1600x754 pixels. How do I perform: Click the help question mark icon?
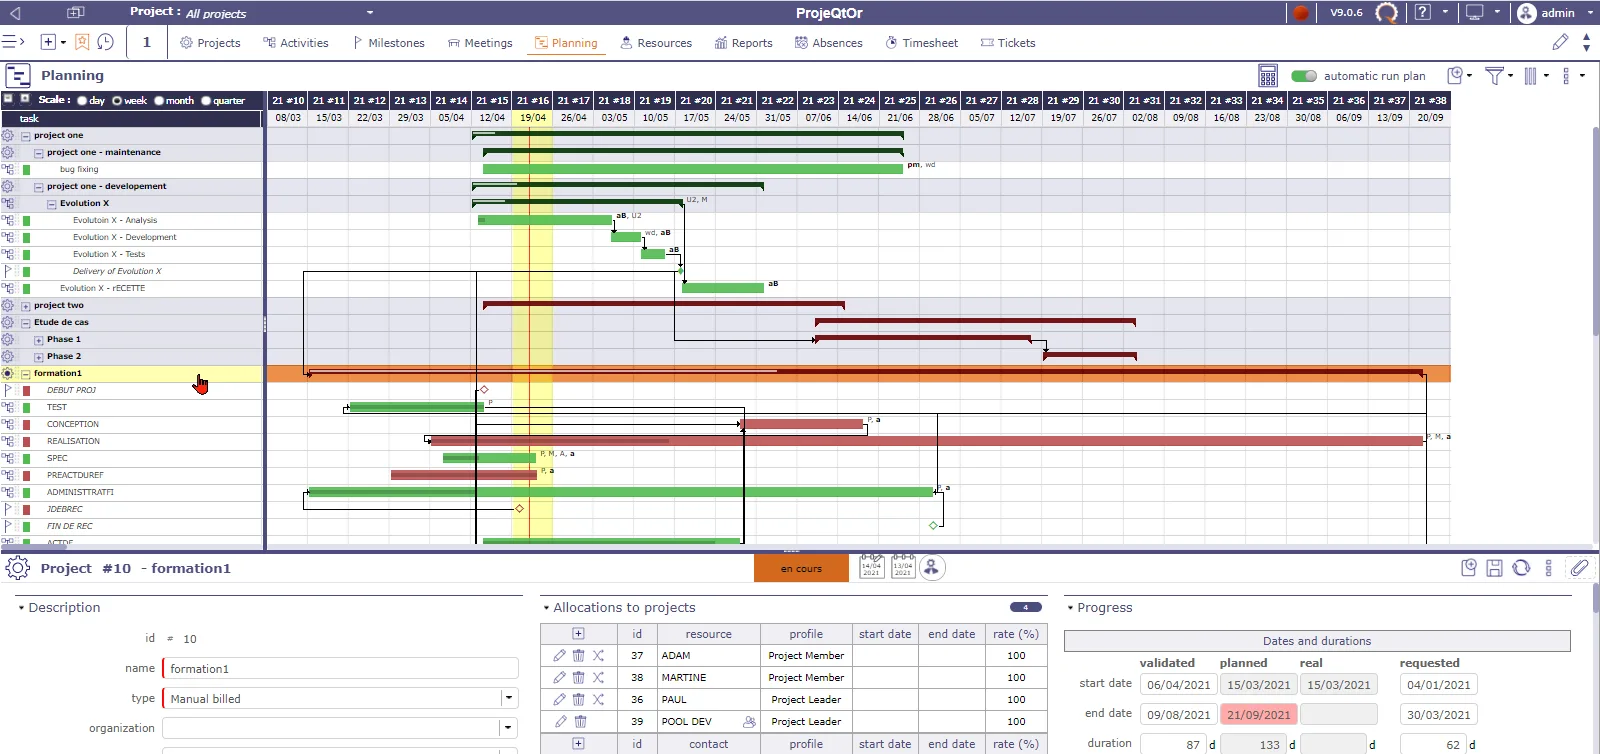[x=1422, y=13]
